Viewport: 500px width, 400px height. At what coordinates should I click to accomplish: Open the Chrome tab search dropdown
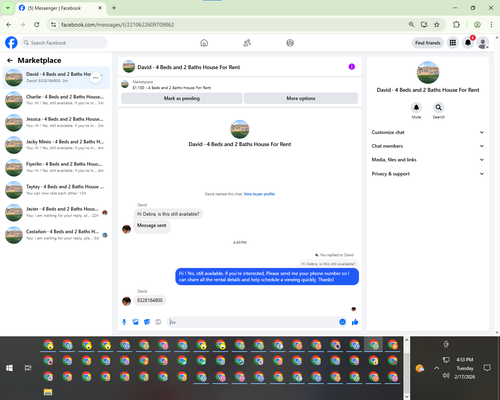(8, 8)
